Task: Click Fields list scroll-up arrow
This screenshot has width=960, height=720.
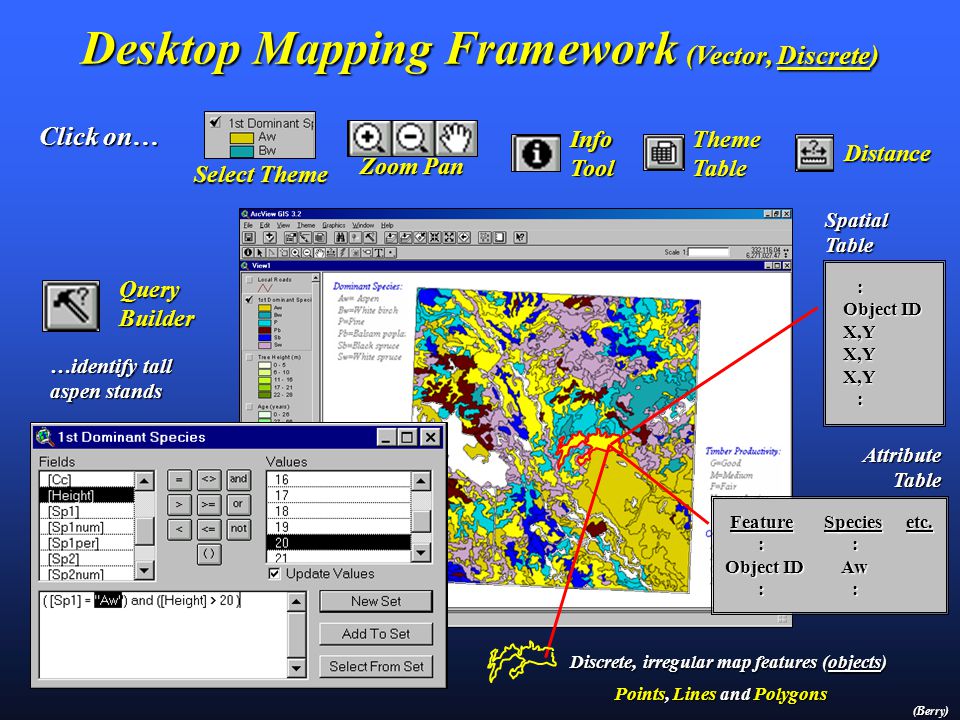Action: click(x=144, y=481)
